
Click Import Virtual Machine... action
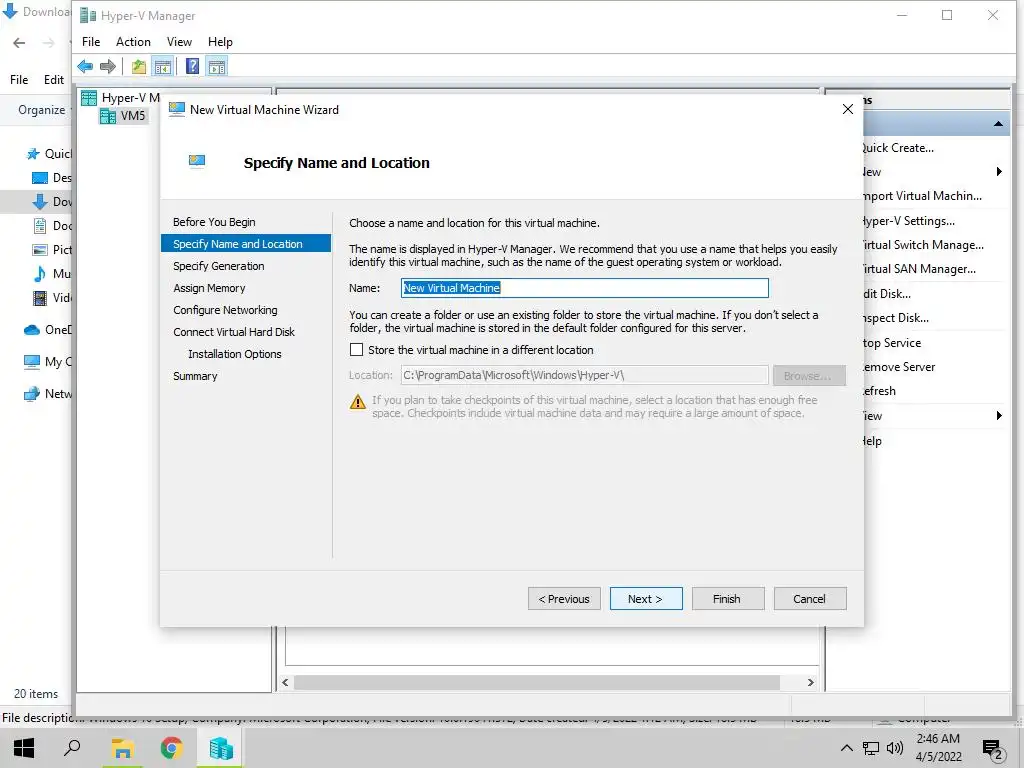(921, 196)
